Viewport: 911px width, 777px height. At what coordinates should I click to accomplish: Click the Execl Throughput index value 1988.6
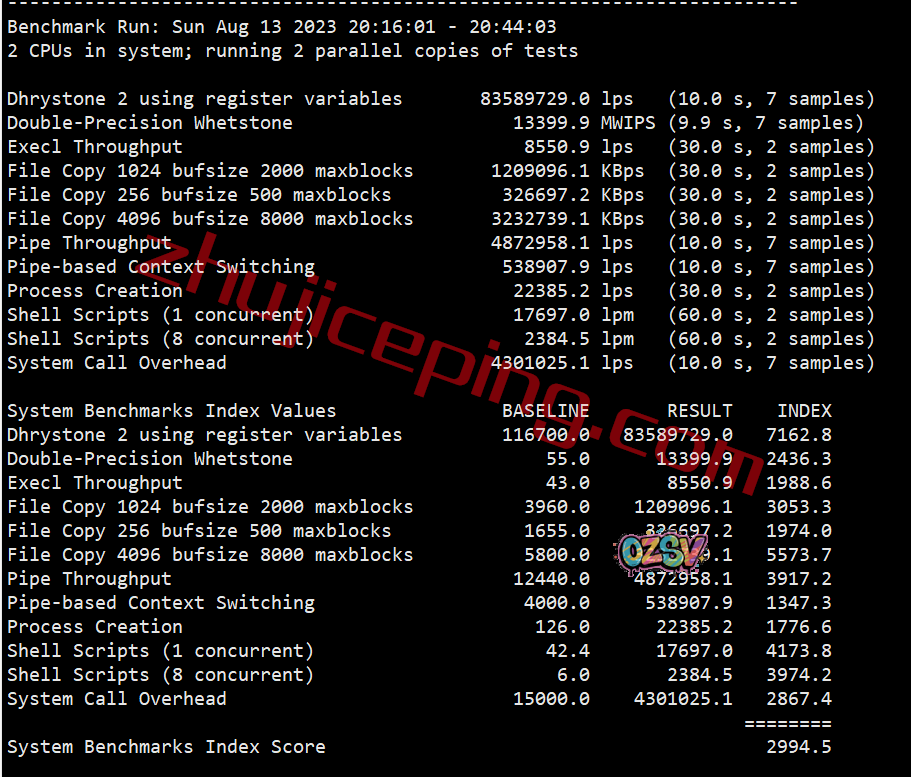[x=799, y=482]
